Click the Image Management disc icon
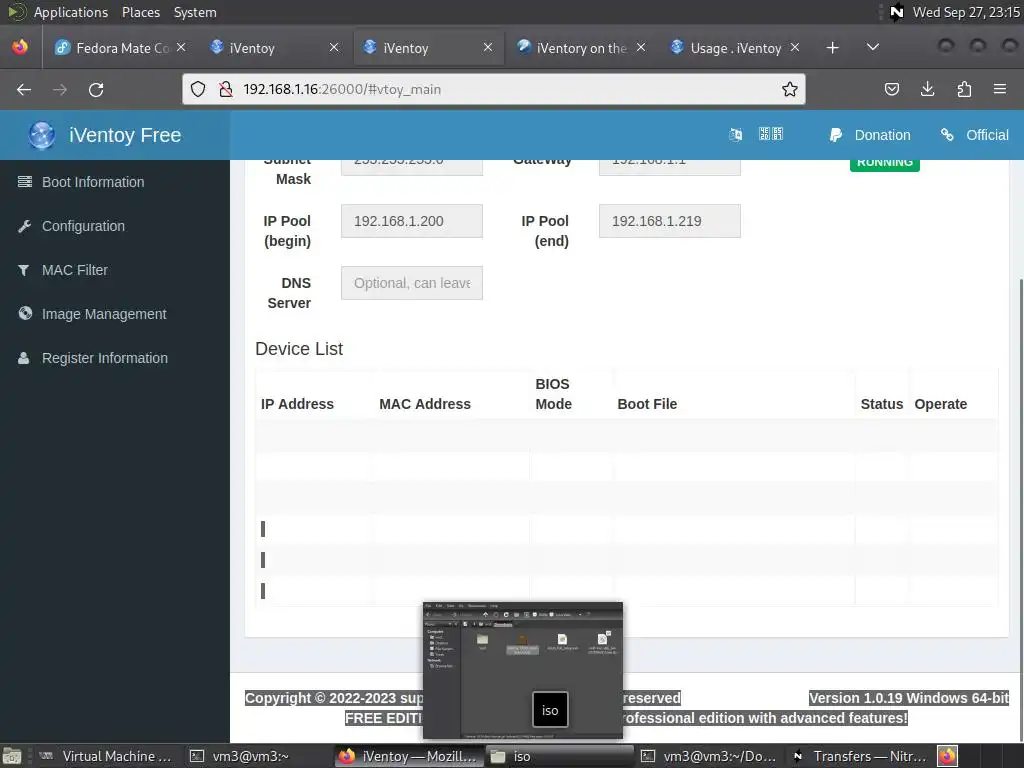1024x768 pixels. tap(25, 313)
